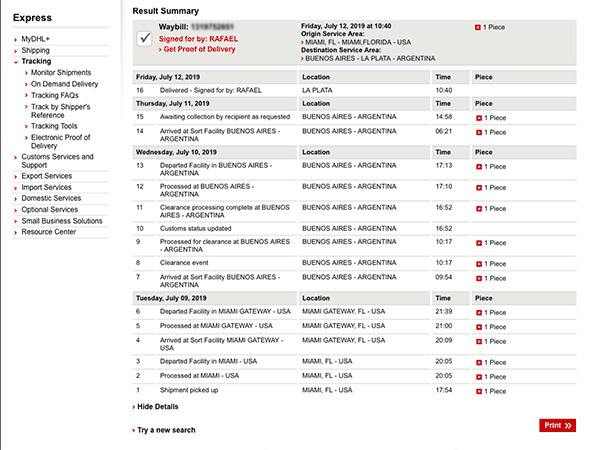
Task: Open Monitor Shipments under Tracking
Action: 61,73
